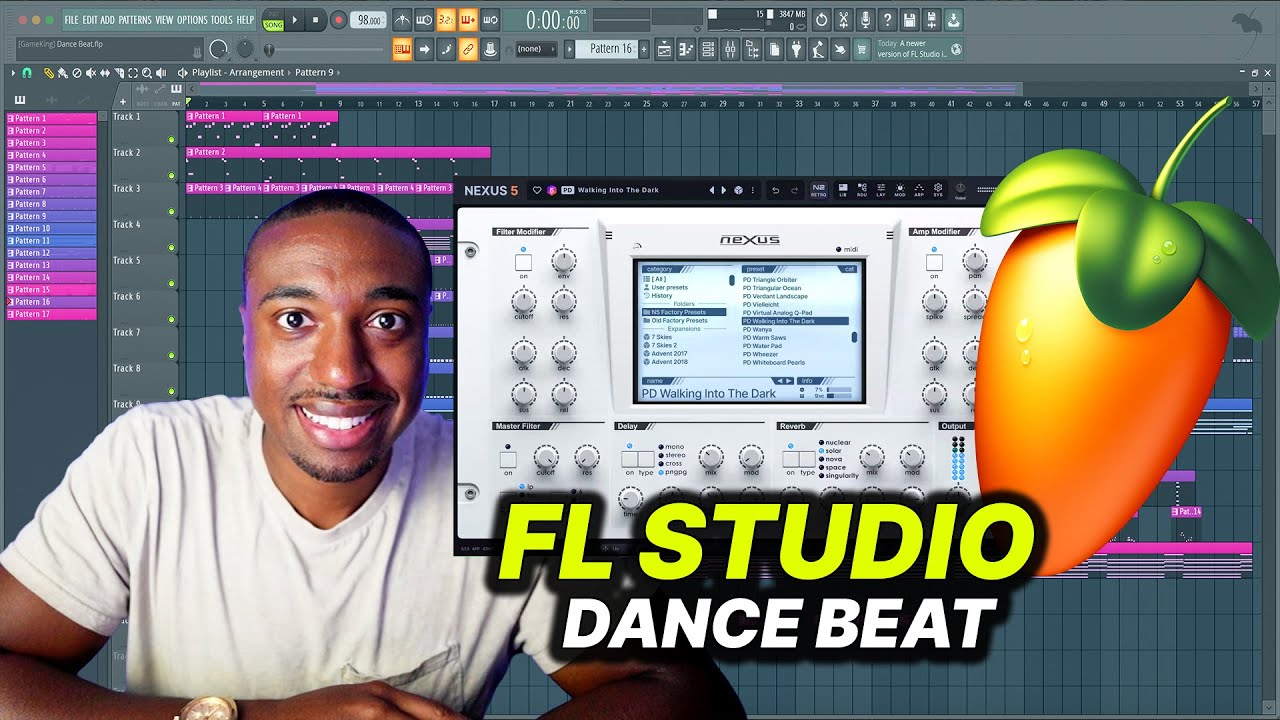Toggle Nexus Filter Modifier on switch
This screenshot has height=720, width=1280.
(523, 263)
